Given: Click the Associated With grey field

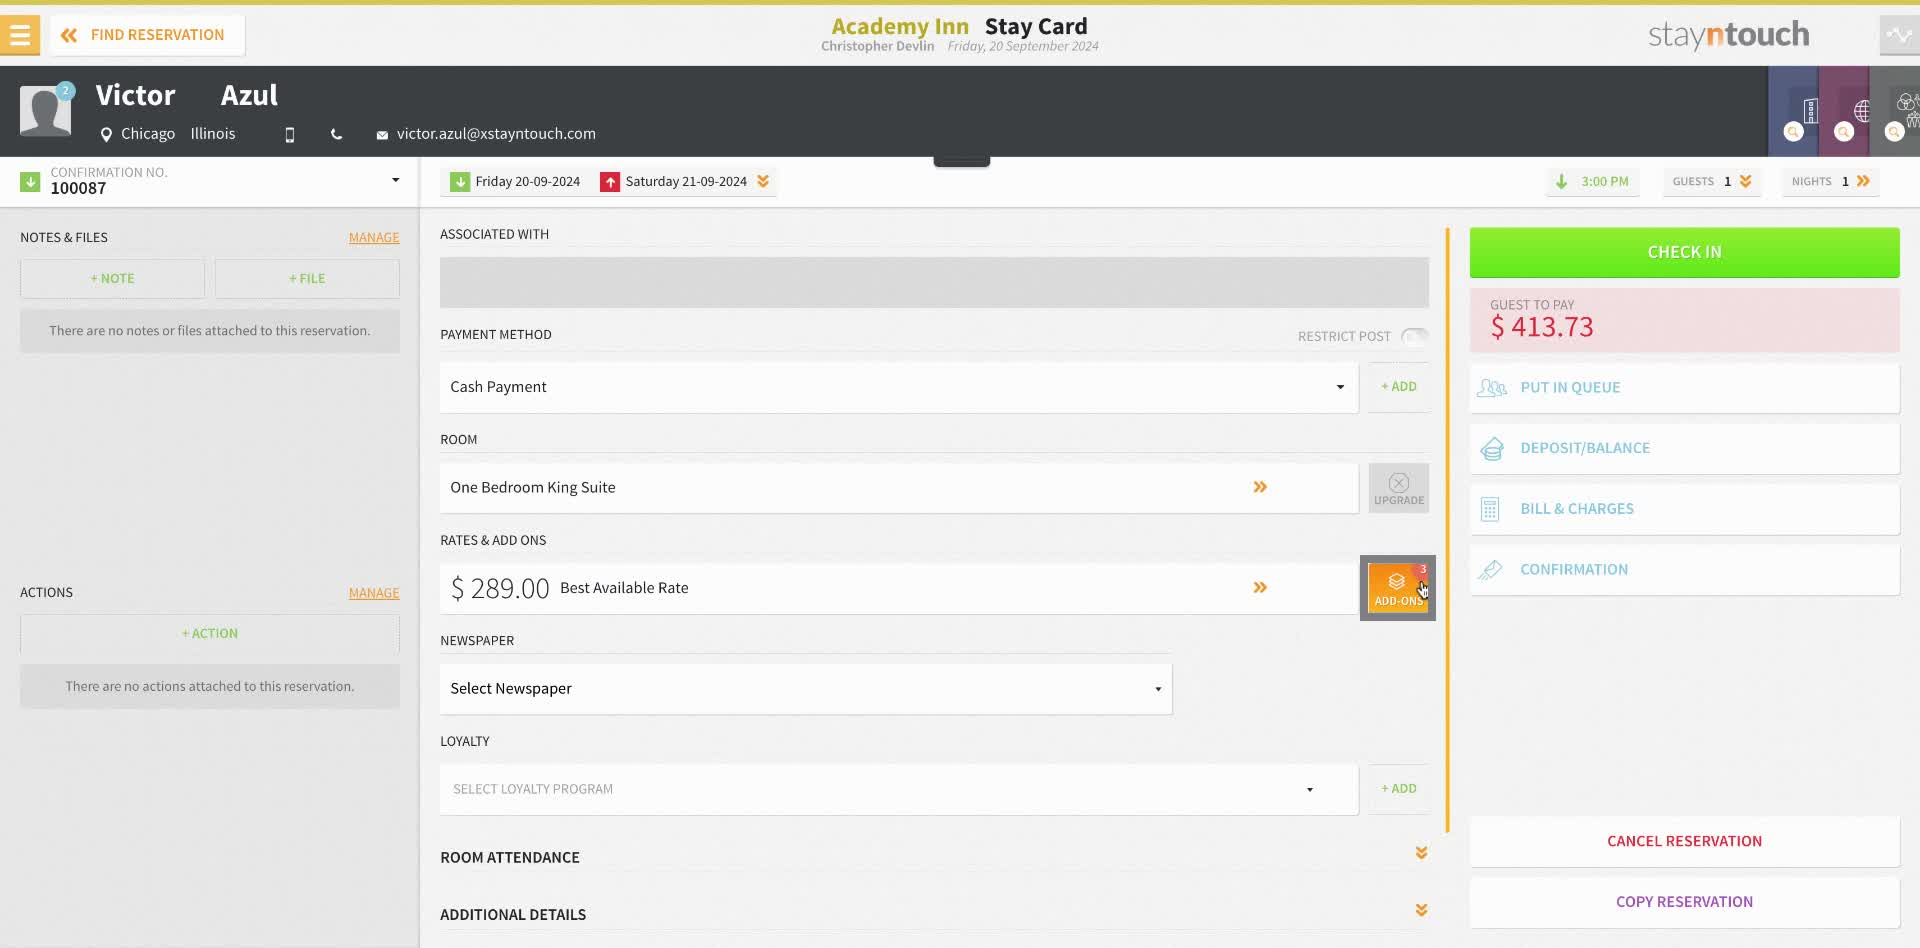Looking at the screenshot, I should point(934,282).
